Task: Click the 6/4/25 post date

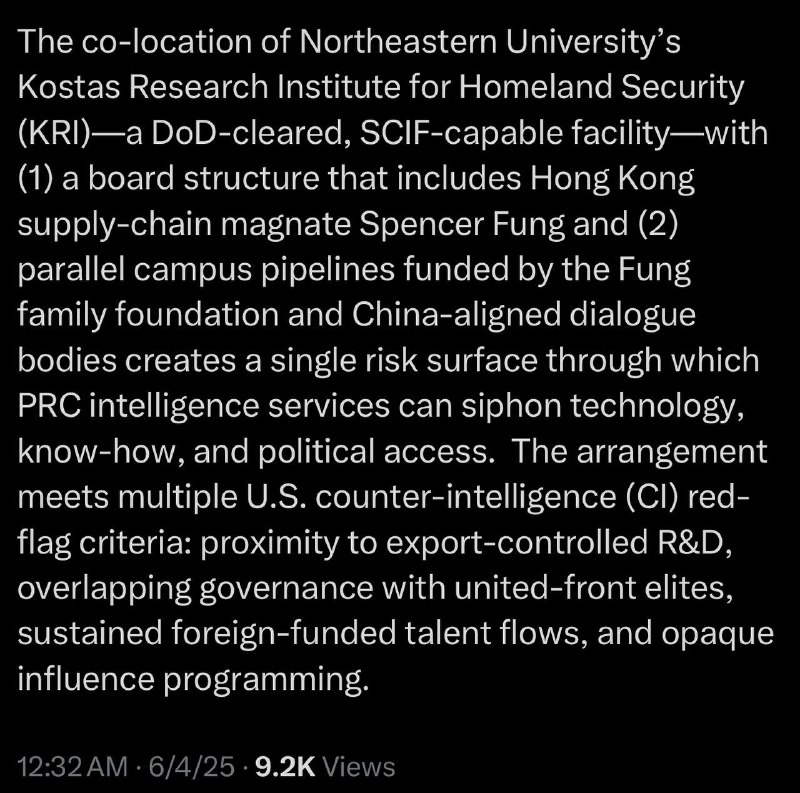Action: [192, 766]
